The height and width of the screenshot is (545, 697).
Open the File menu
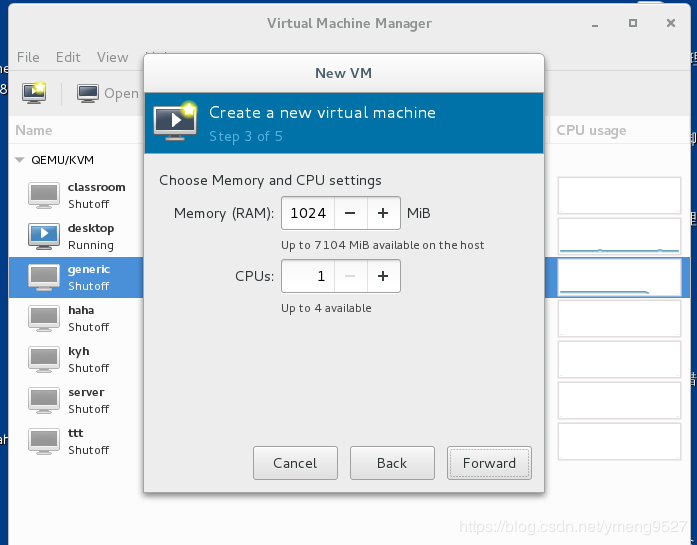tap(28, 57)
